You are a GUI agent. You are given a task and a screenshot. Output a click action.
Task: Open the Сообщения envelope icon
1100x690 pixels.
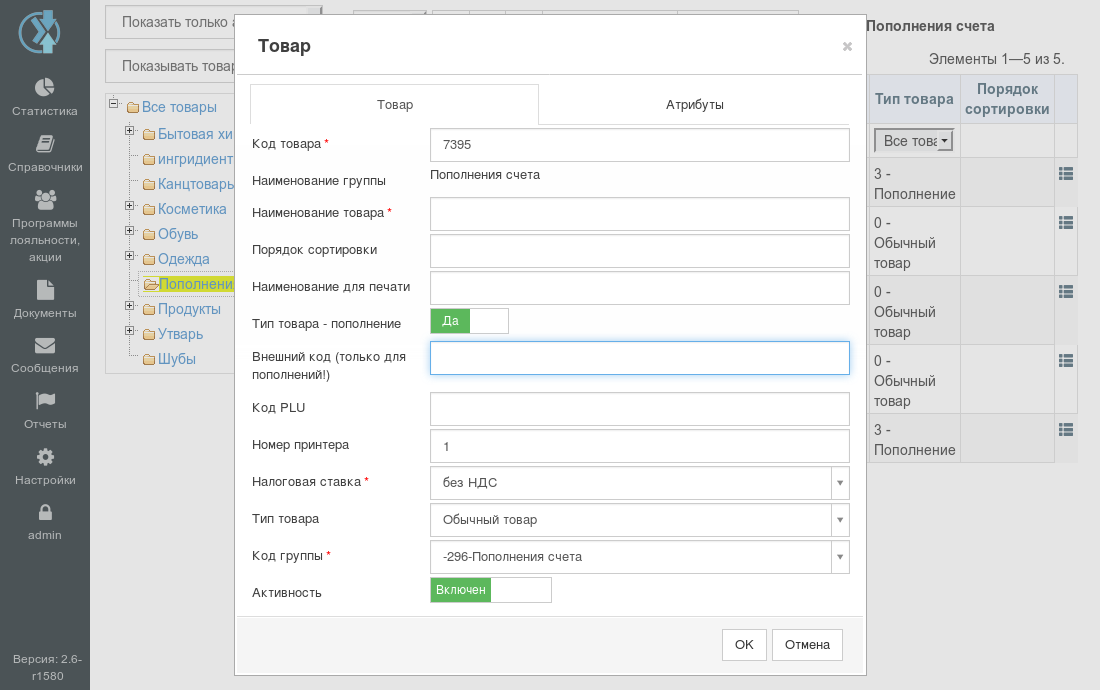coord(45,346)
